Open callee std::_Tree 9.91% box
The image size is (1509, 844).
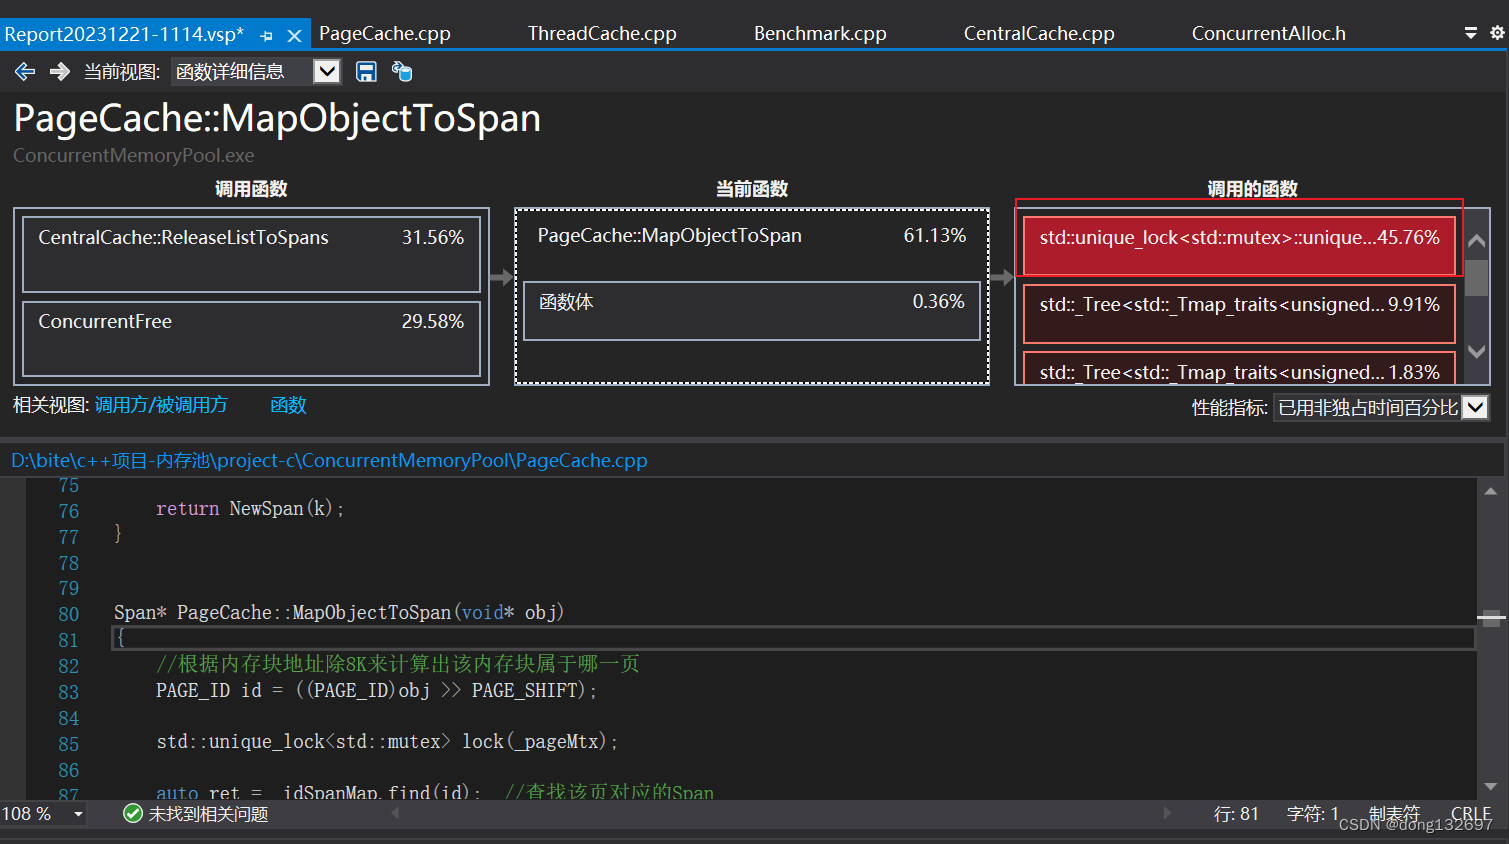1239,313
